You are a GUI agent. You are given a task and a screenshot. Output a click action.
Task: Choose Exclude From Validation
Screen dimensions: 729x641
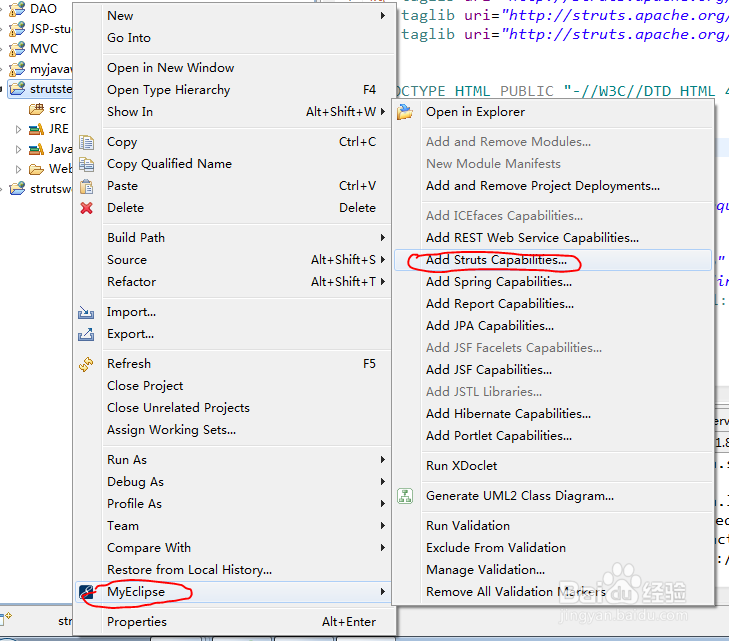553,548
